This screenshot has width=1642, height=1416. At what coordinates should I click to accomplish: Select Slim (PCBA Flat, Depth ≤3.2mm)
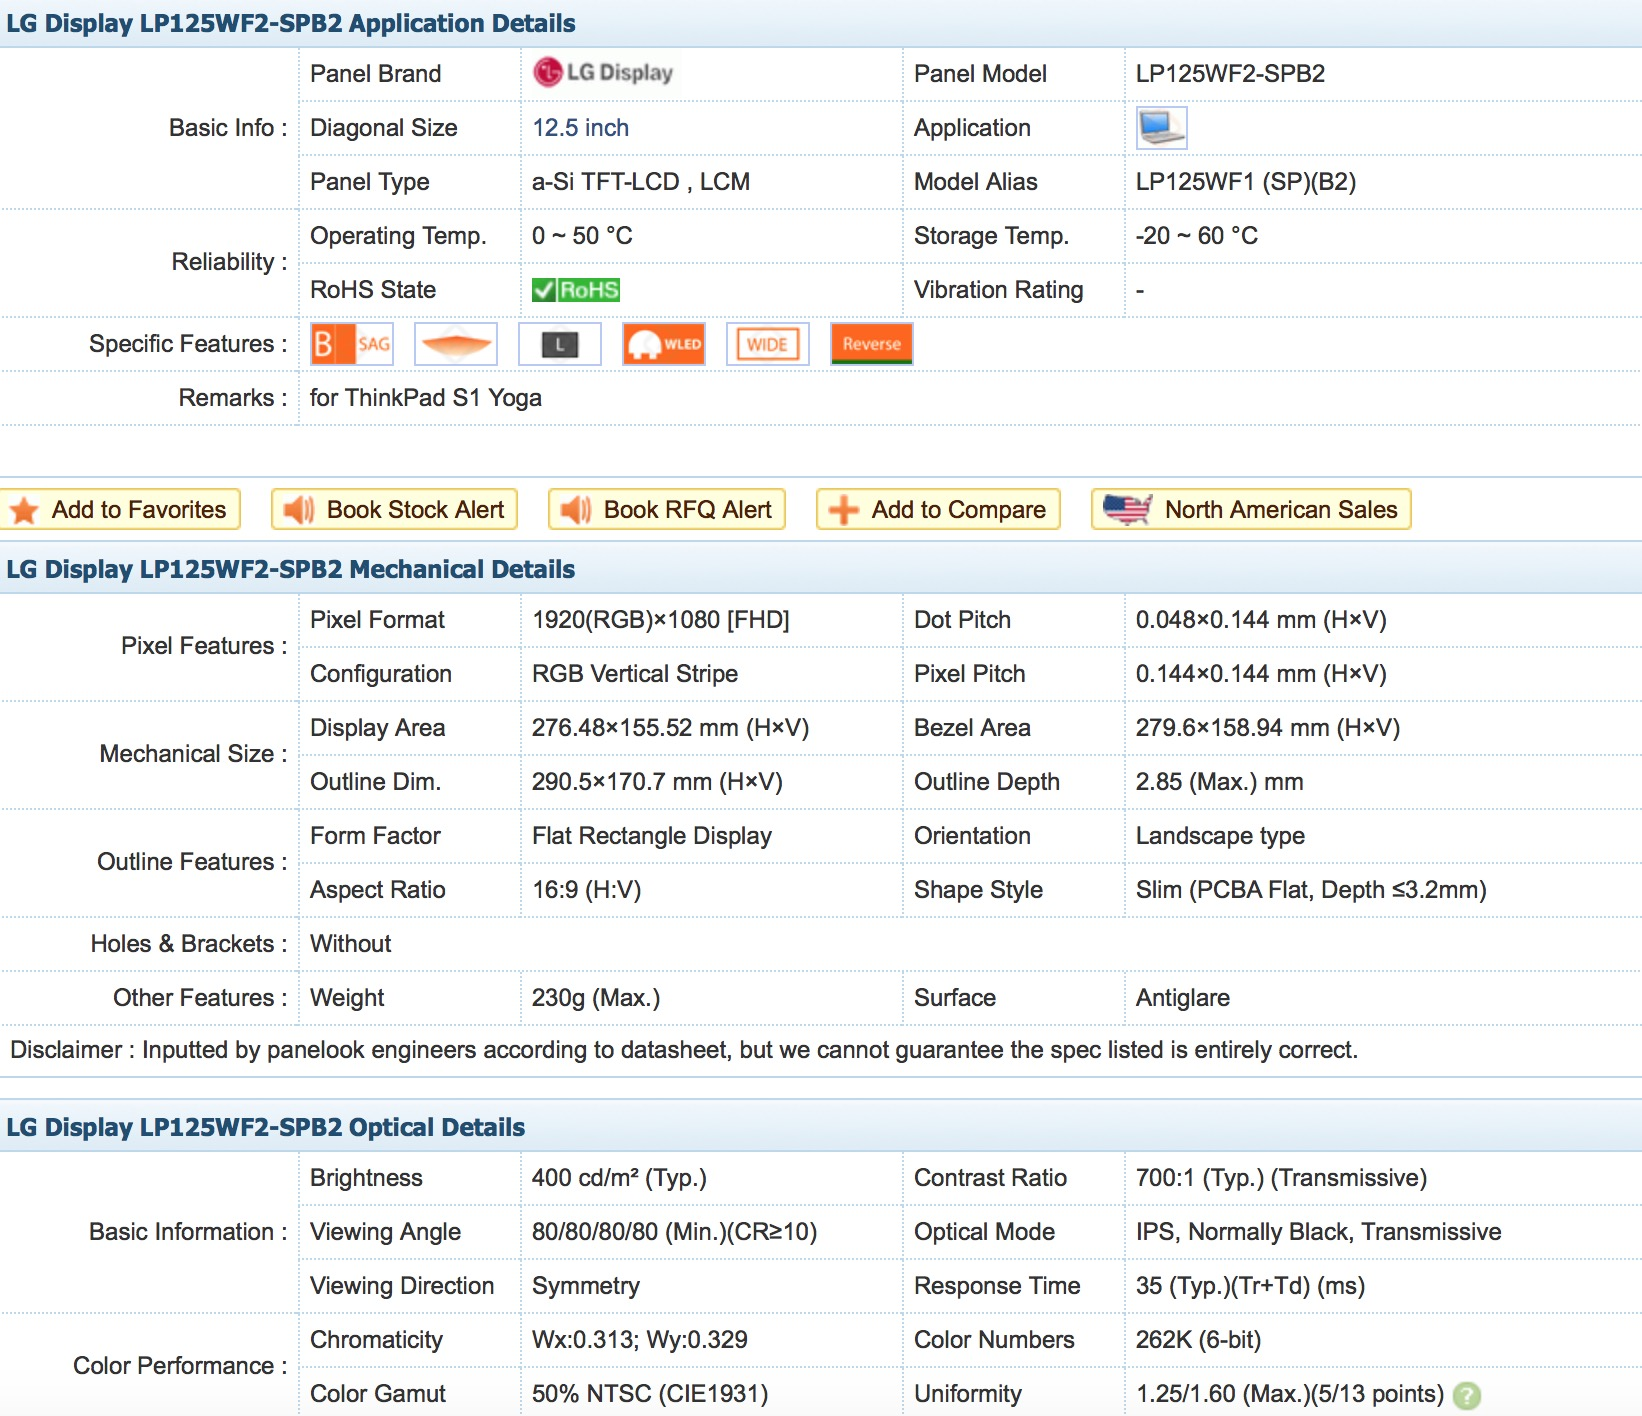click(x=1311, y=890)
